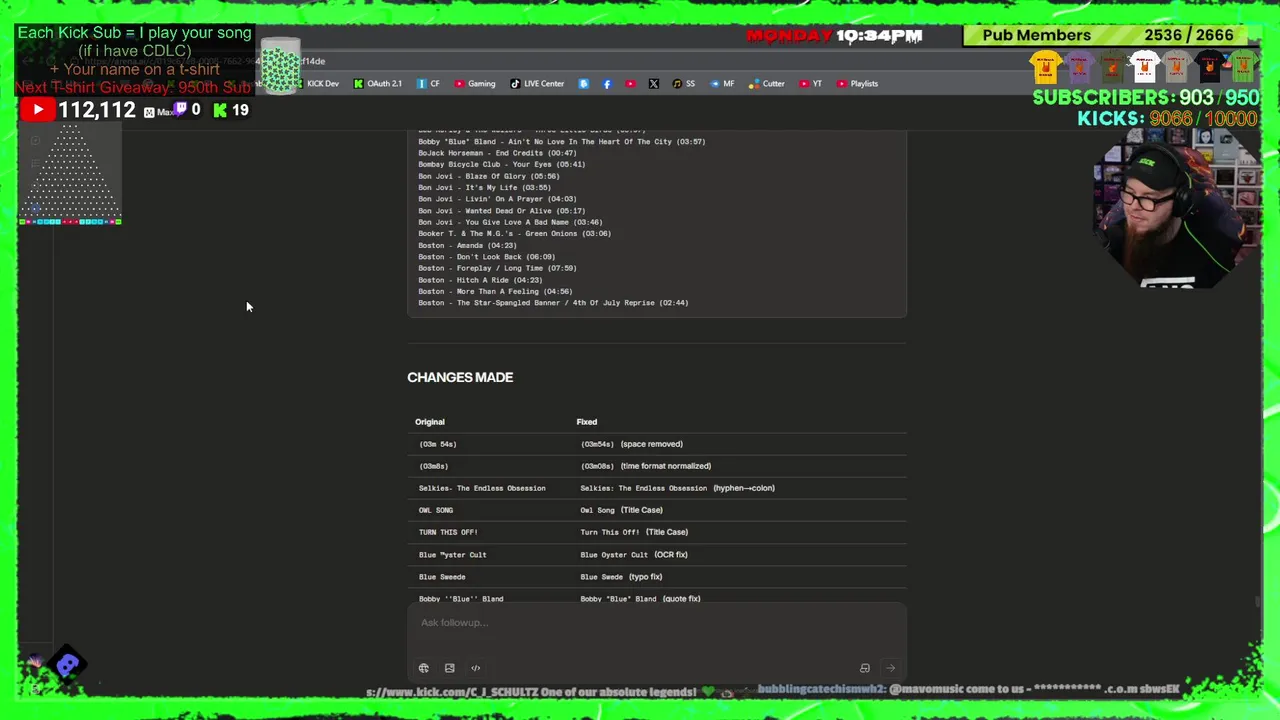Click the 'Original' column header
The height and width of the screenshot is (720, 1280).
coord(430,422)
